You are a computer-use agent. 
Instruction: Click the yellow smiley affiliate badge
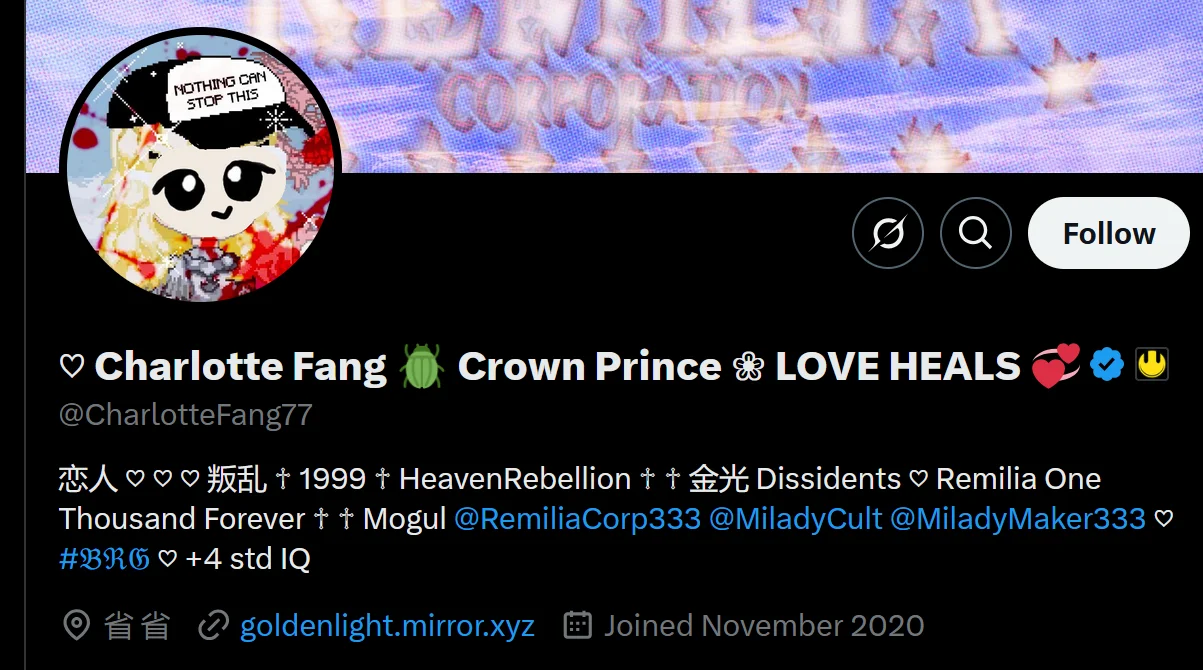pos(1152,364)
